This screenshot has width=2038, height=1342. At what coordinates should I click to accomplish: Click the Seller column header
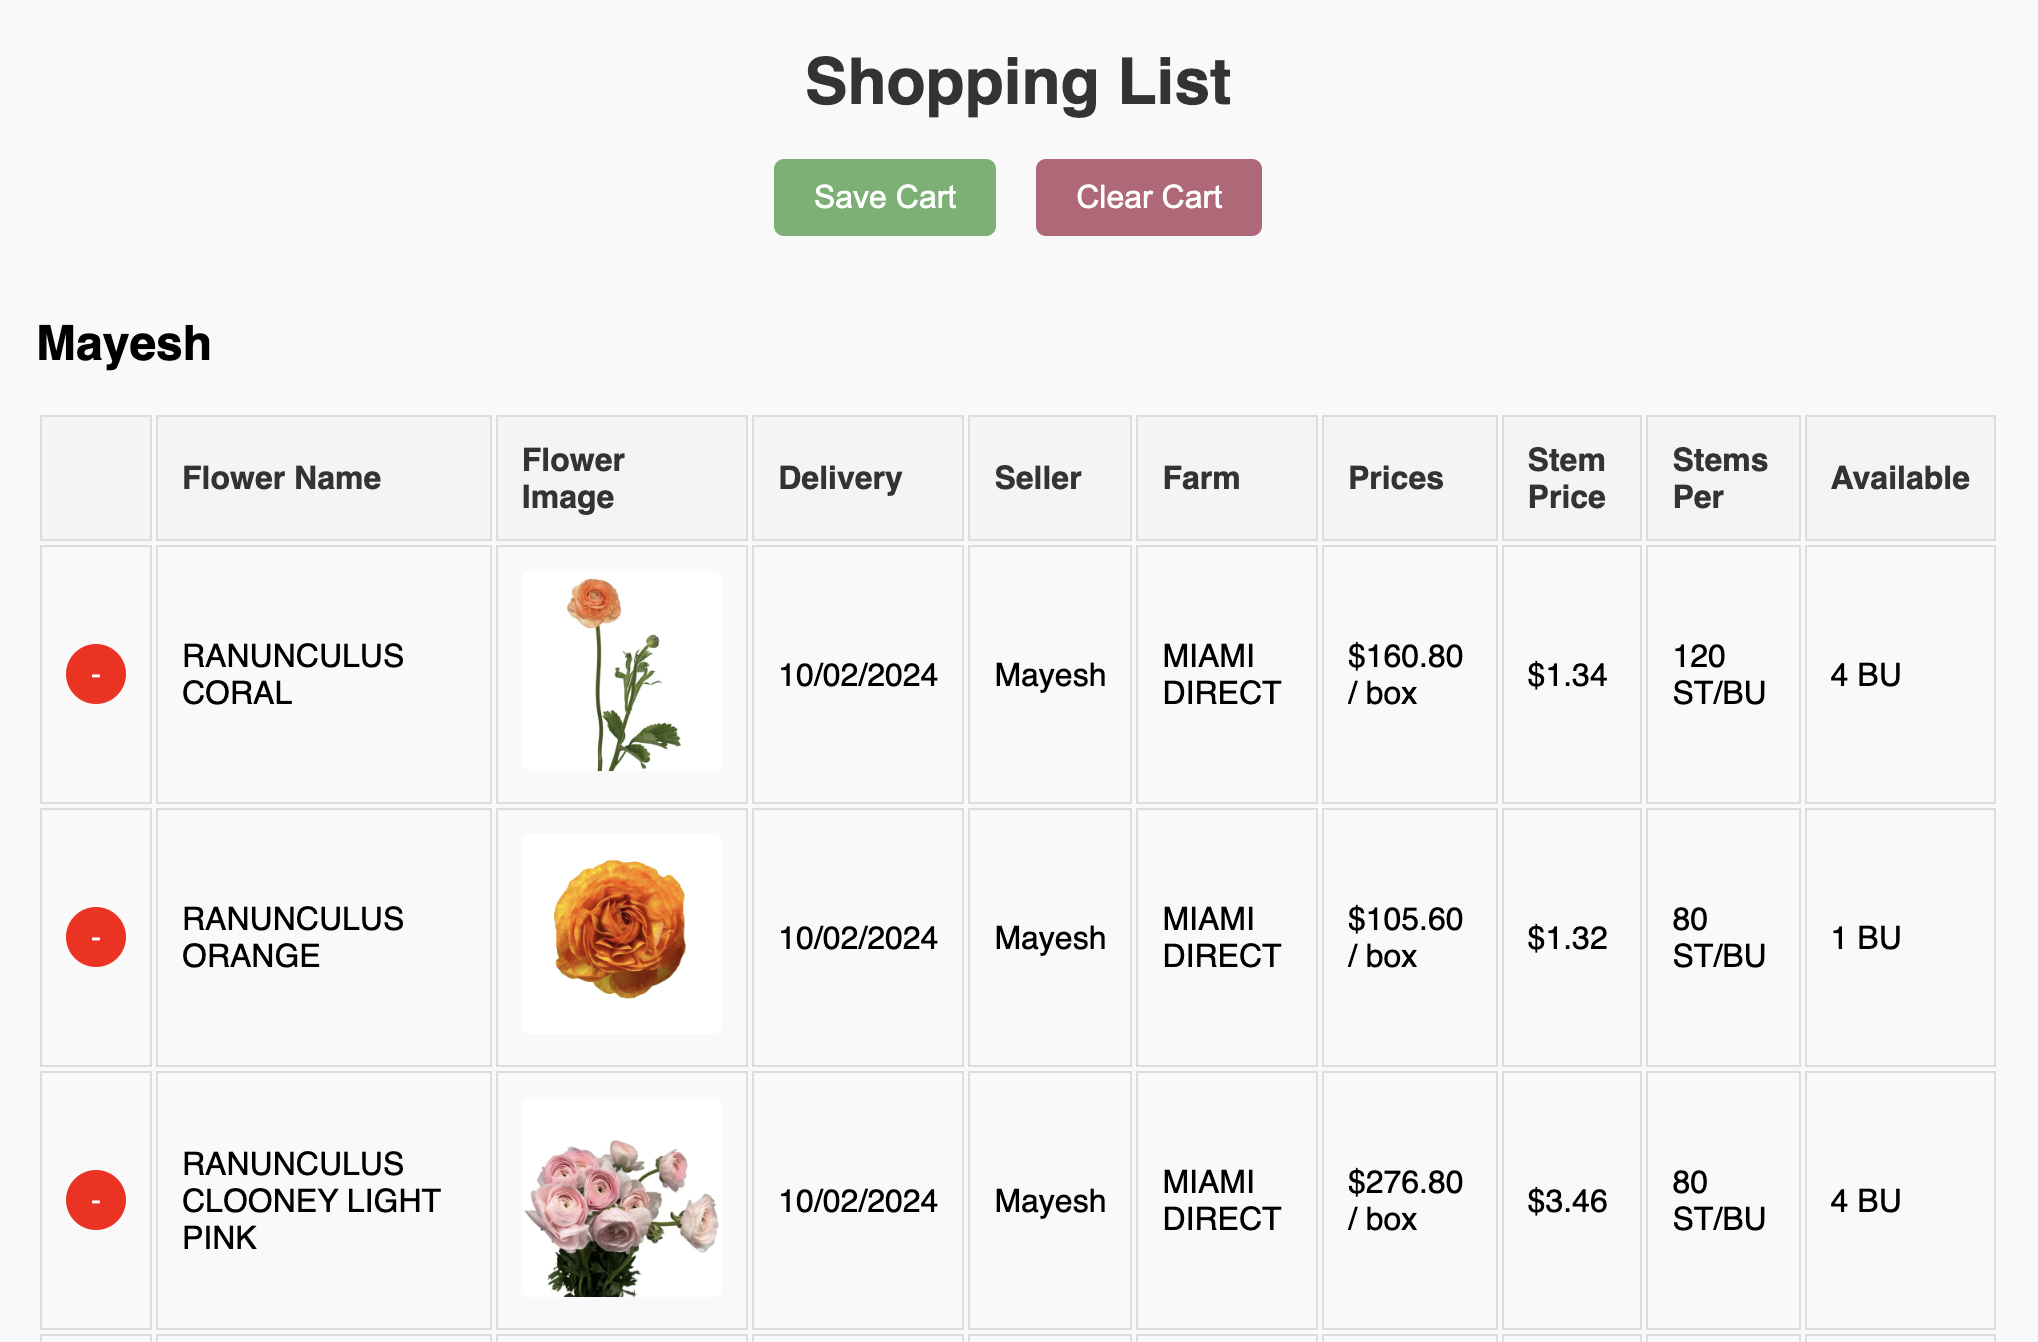(x=1037, y=478)
